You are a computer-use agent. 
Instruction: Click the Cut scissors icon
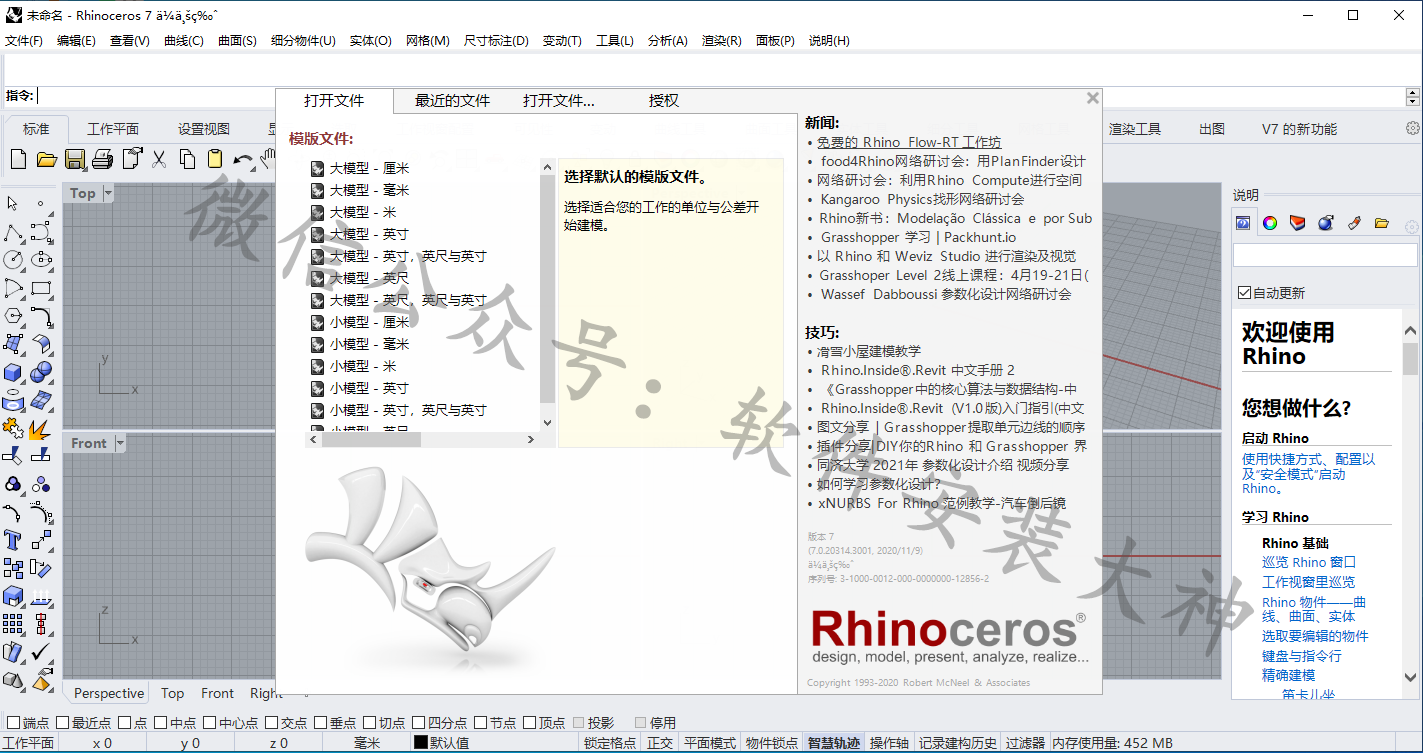[158, 159]
